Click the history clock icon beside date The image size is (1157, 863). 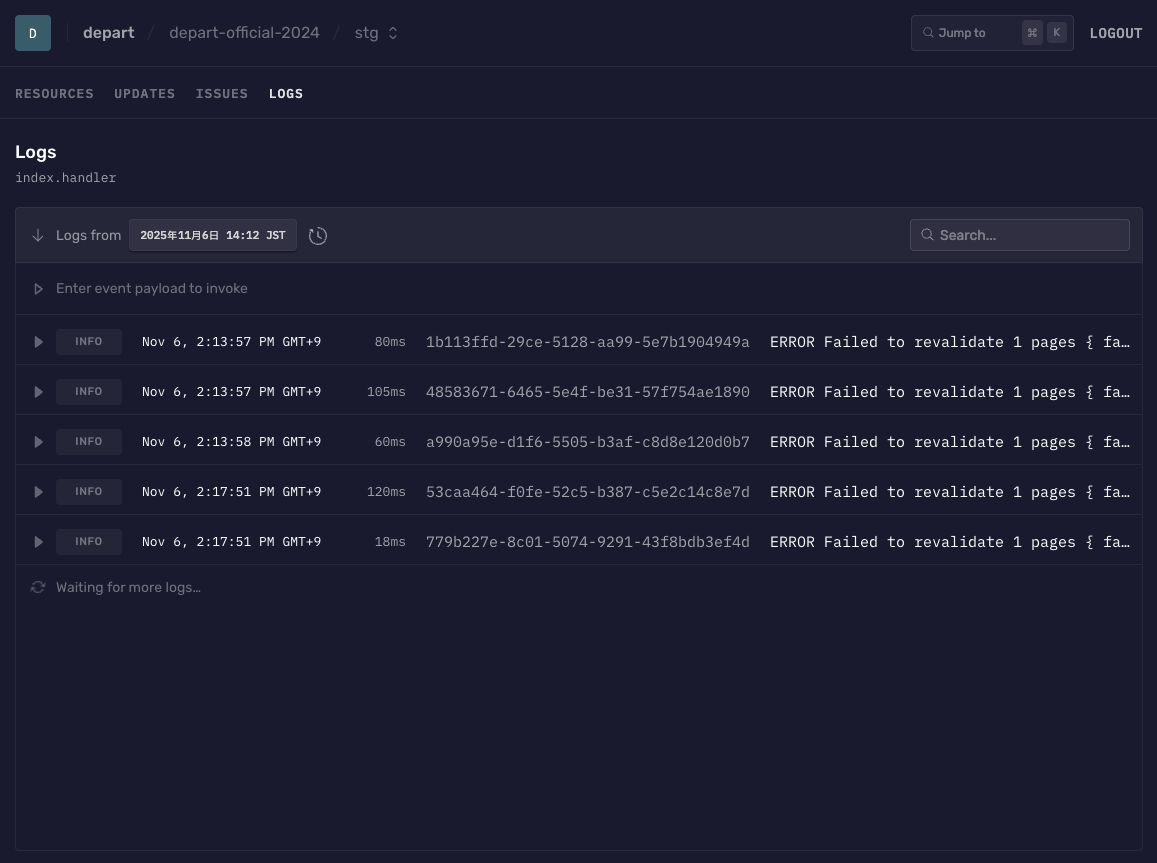pos(318,236)
